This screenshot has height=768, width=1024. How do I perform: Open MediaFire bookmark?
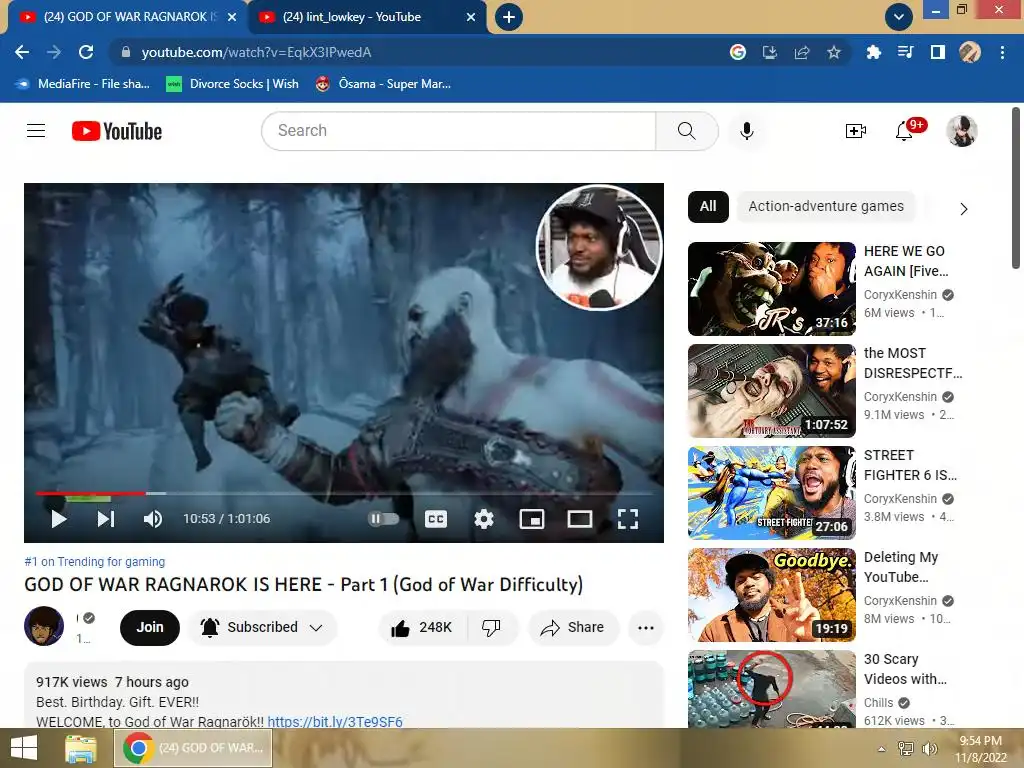(x=83, y=84)
